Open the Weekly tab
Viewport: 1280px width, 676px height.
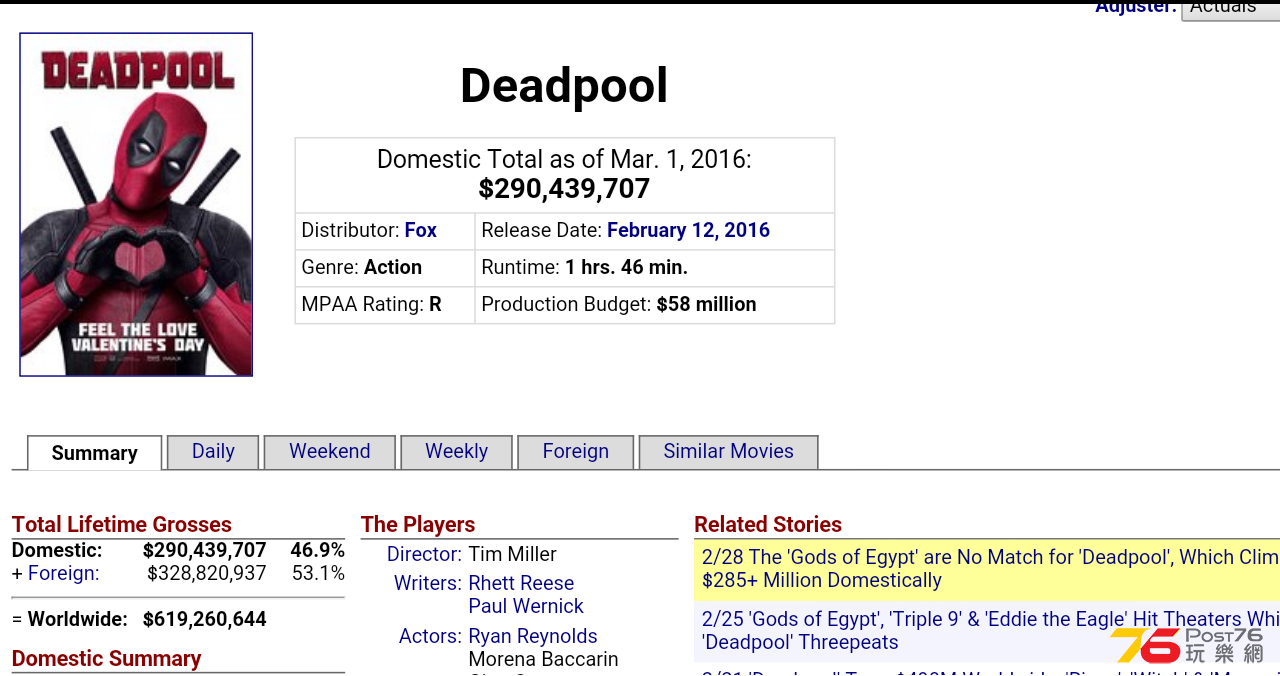[x=456, y=452]
